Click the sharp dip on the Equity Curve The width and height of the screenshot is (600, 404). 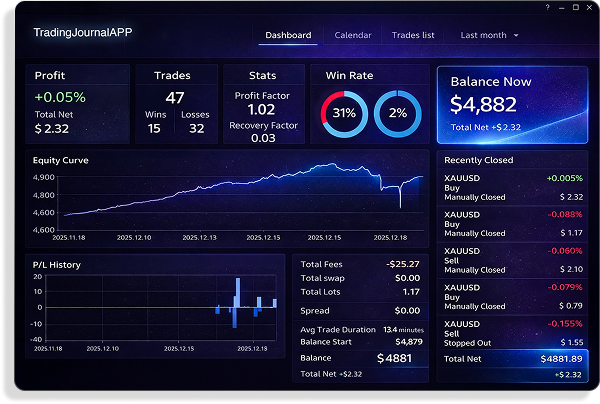pyautogui.click(x=400, y=204)
